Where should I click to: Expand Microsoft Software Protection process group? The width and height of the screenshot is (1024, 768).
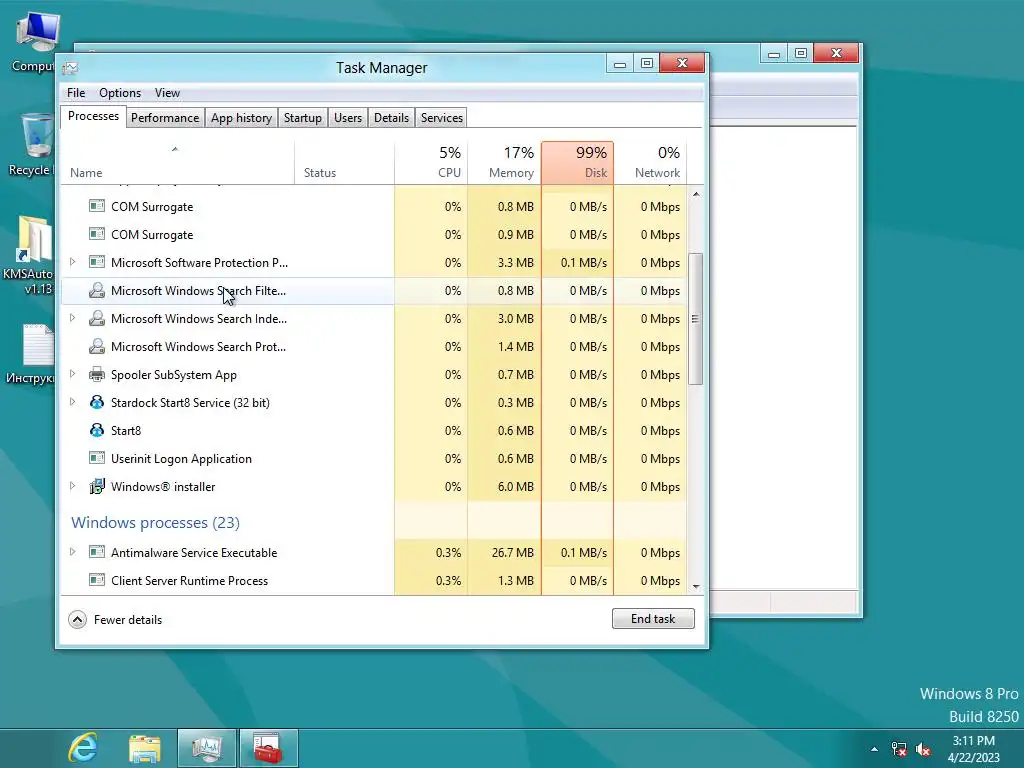click(72, 262)
